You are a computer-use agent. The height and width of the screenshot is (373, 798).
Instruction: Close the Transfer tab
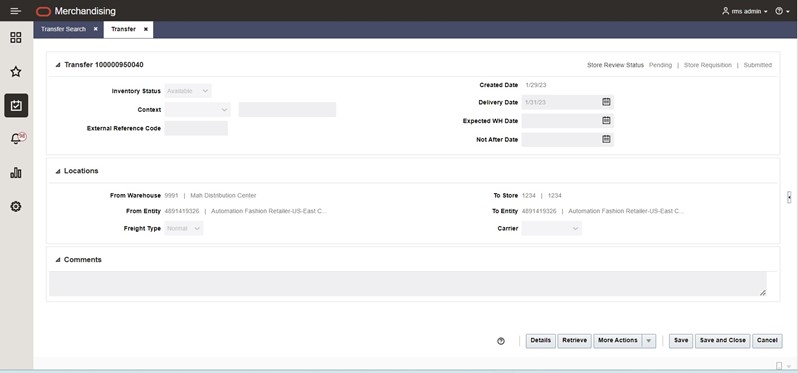pyautogui.click(x=146, y=29)
